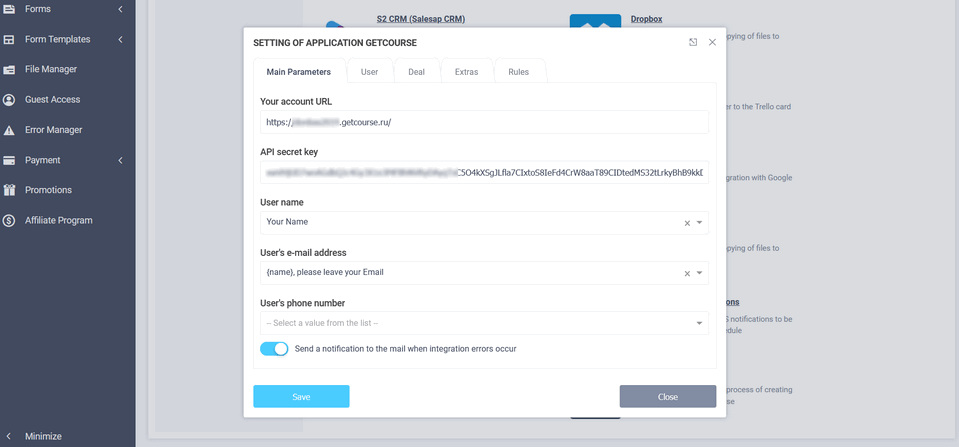Toggle integration error mail notifications
959x447 pixels.
click(274, 349)
